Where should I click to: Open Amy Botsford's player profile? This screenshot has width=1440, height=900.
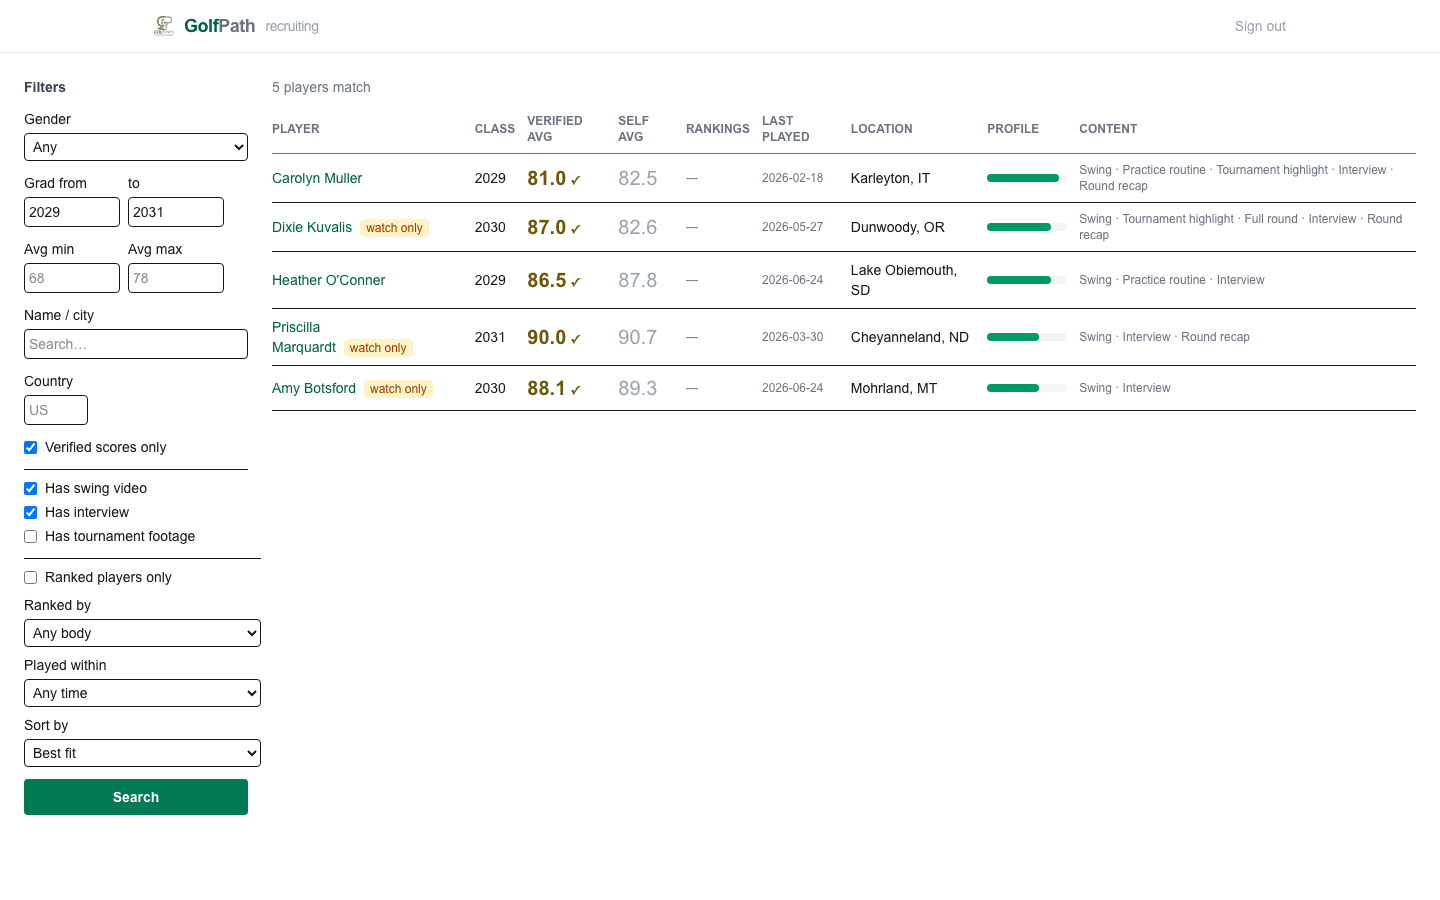click(x=314, y=388)
